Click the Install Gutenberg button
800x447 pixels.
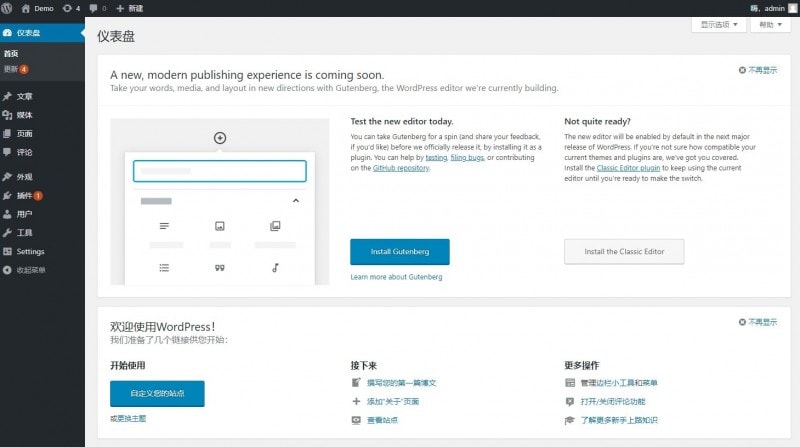pos(399,251)
